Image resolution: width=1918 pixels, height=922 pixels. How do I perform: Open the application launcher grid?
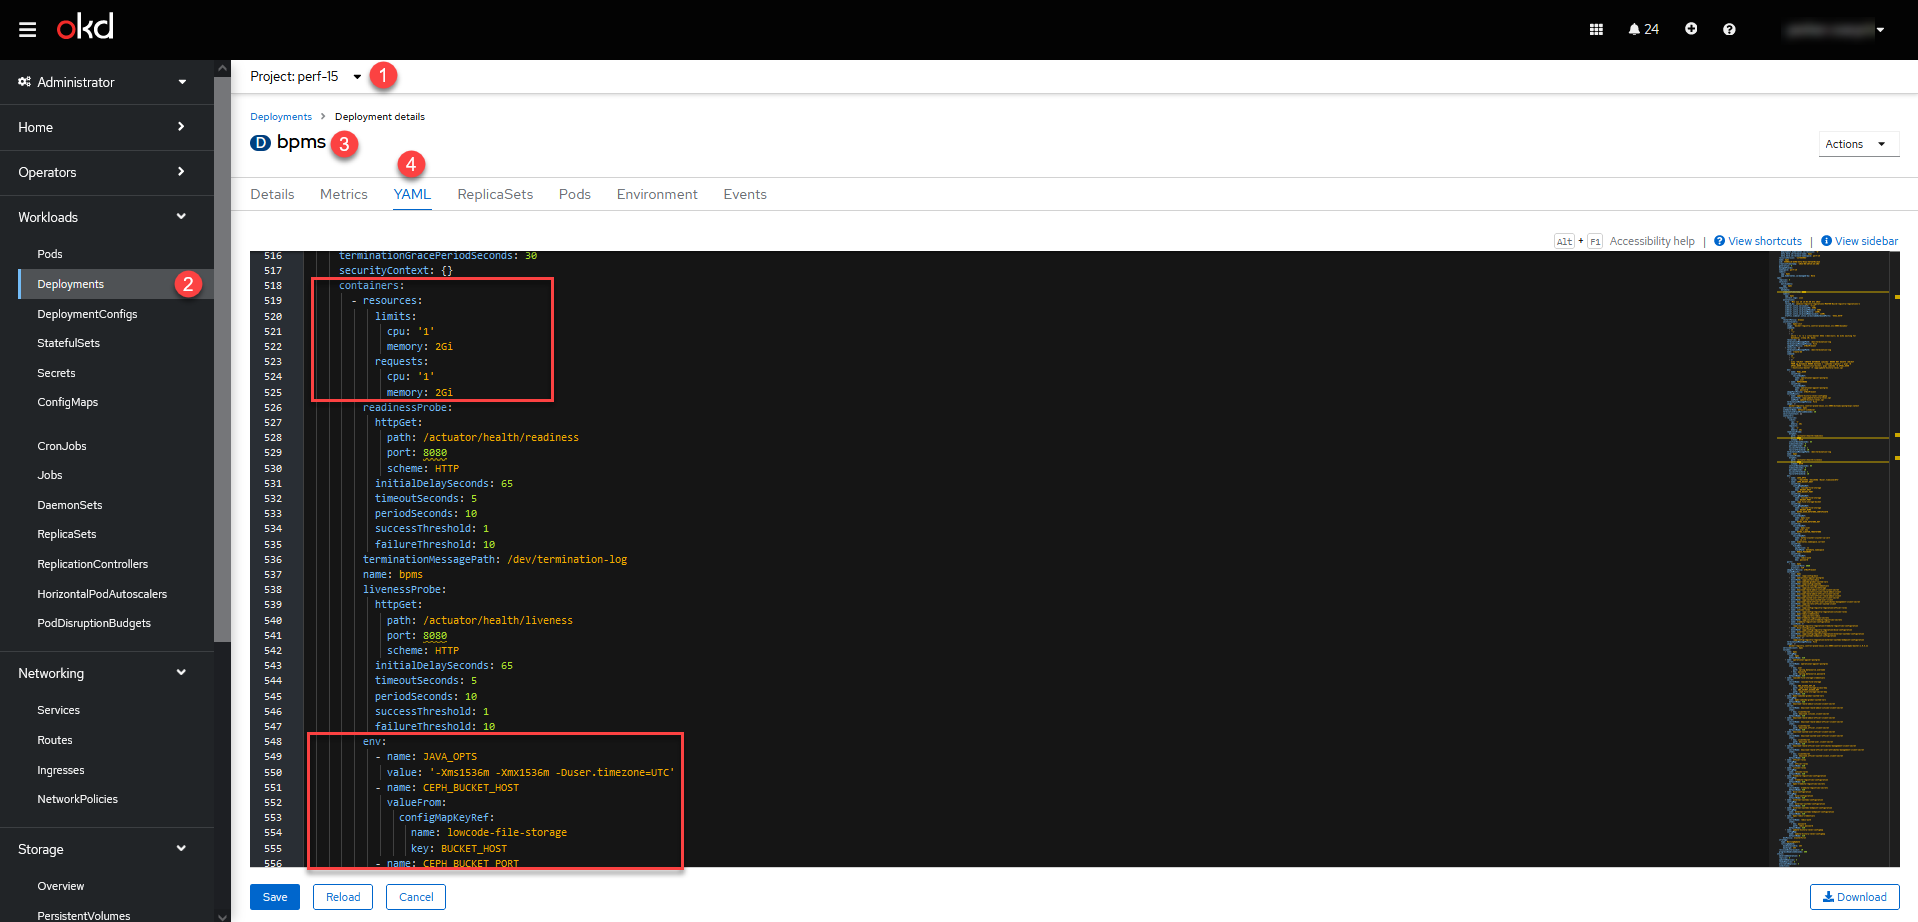click(x=1596, y=29)
